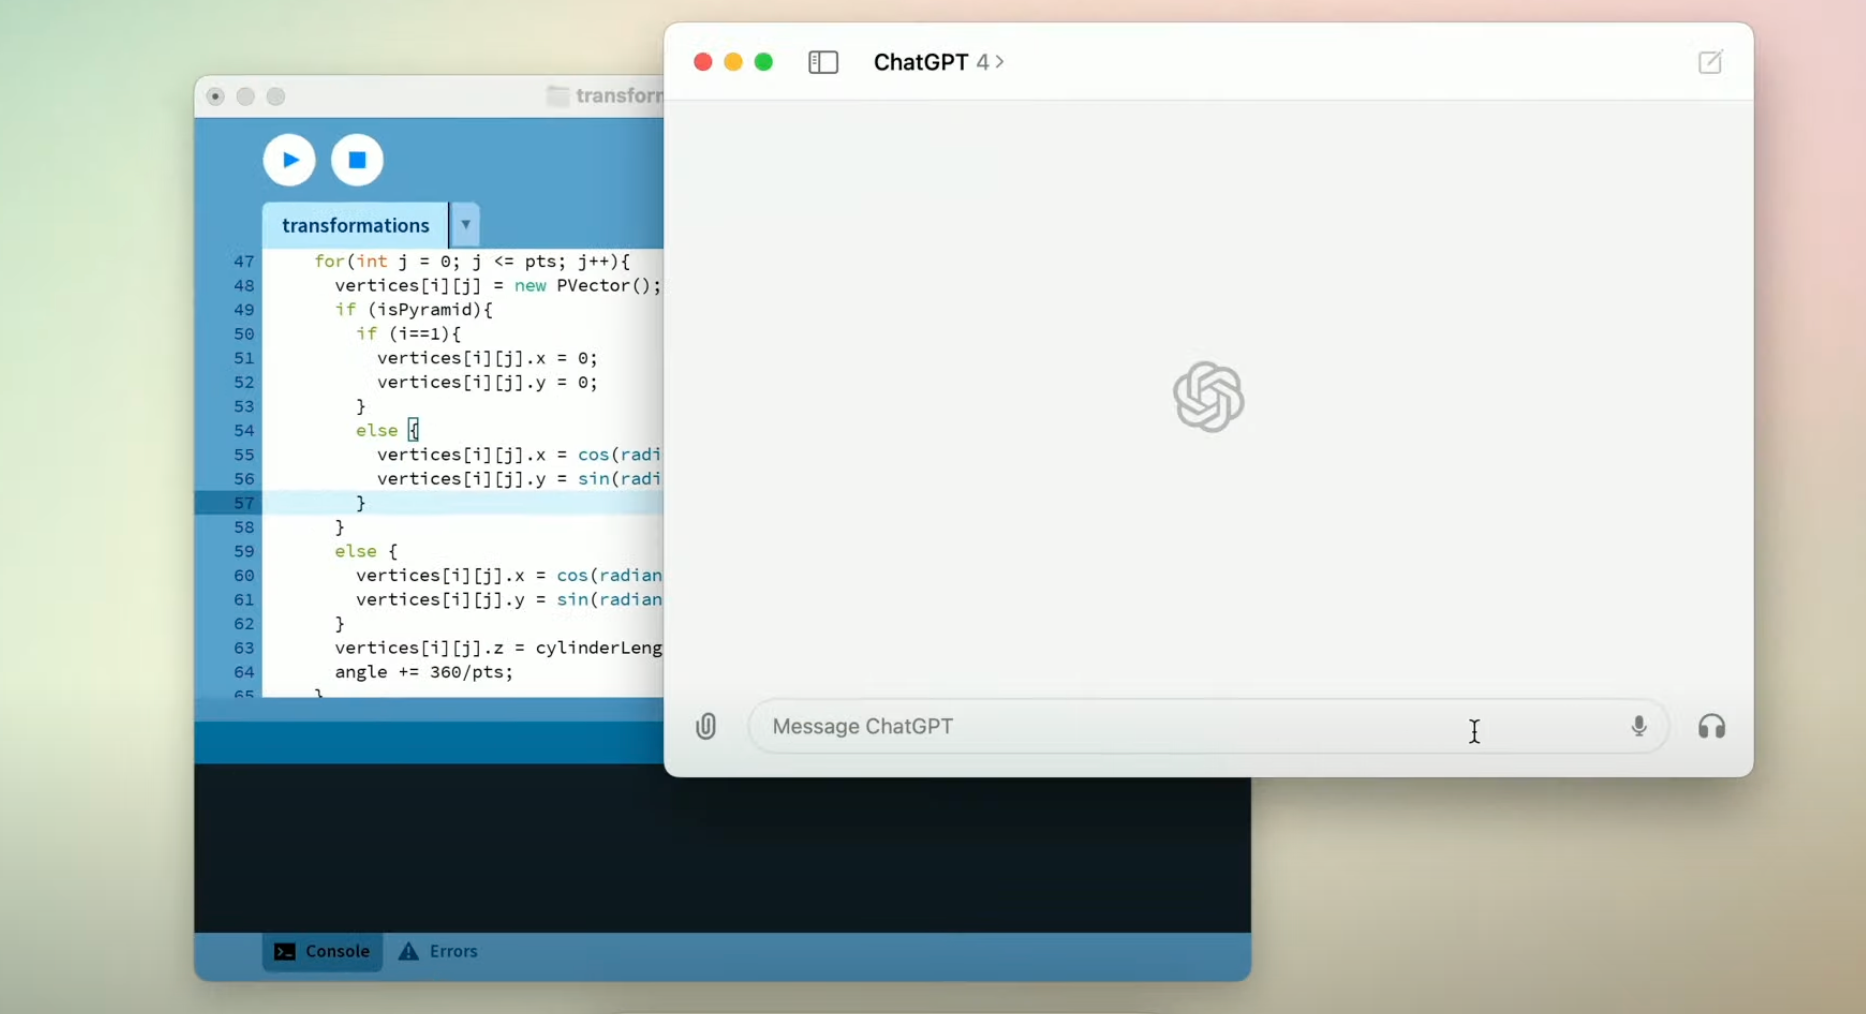Screen dimensions: 1866x1014
Task: Click the "for(int j = 0" loop line
Action: coord(472,261)
